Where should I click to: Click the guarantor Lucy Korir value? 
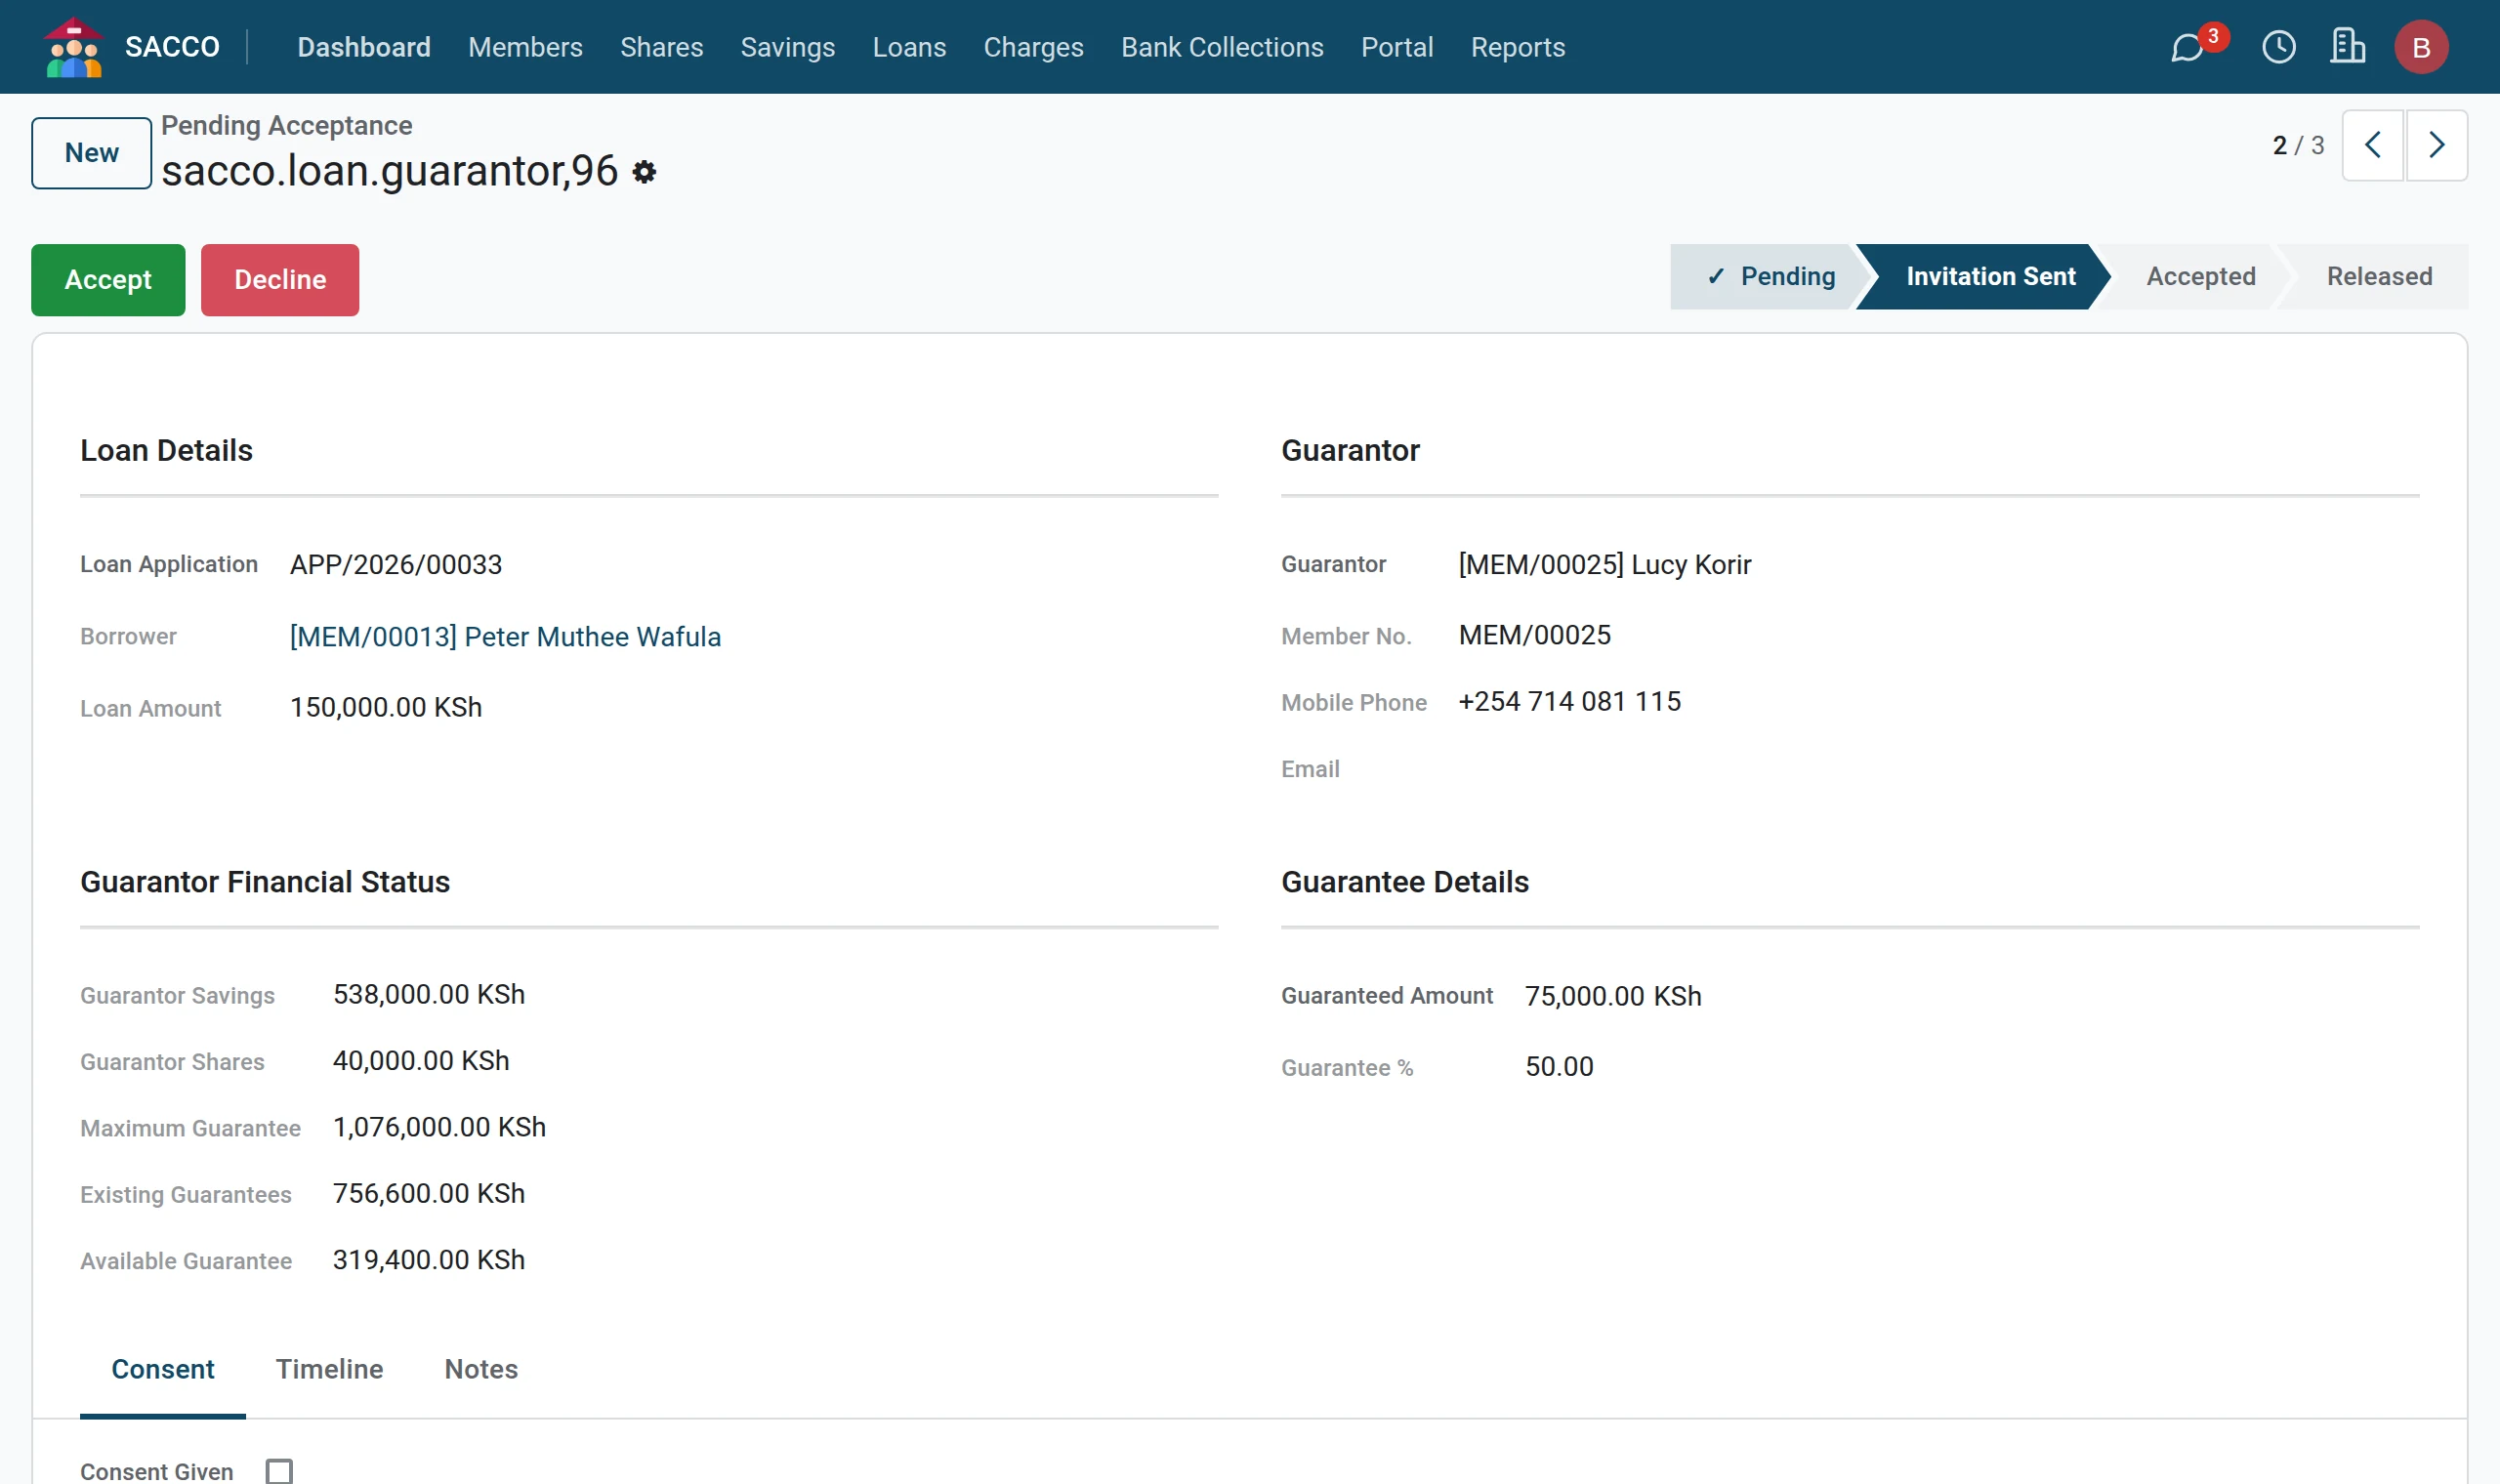1605,565
